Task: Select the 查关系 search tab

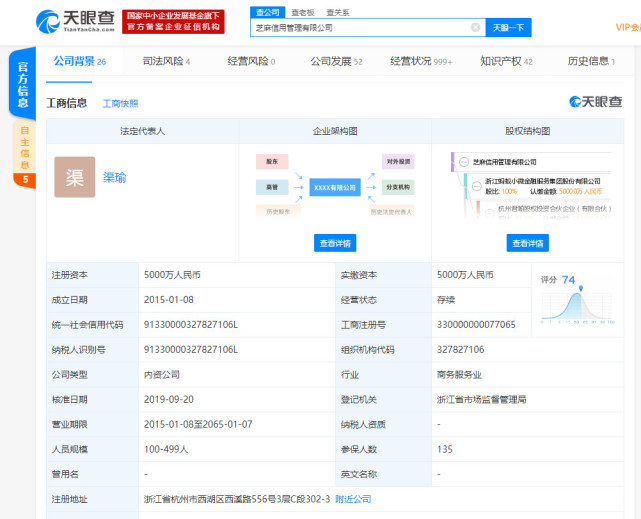Action: [338, 13]
